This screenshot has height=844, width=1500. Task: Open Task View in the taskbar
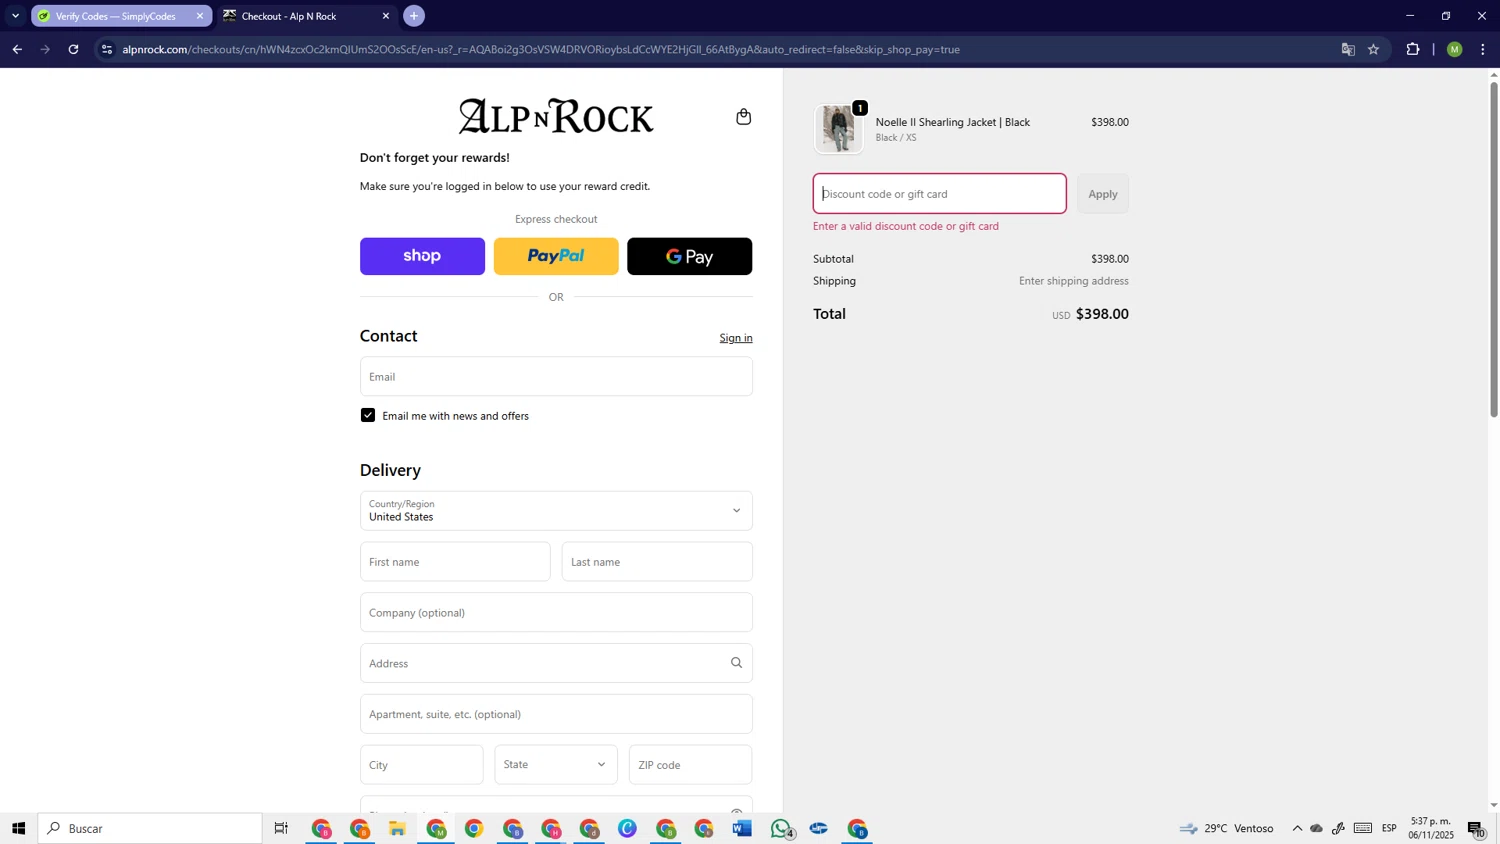[281, 828]
